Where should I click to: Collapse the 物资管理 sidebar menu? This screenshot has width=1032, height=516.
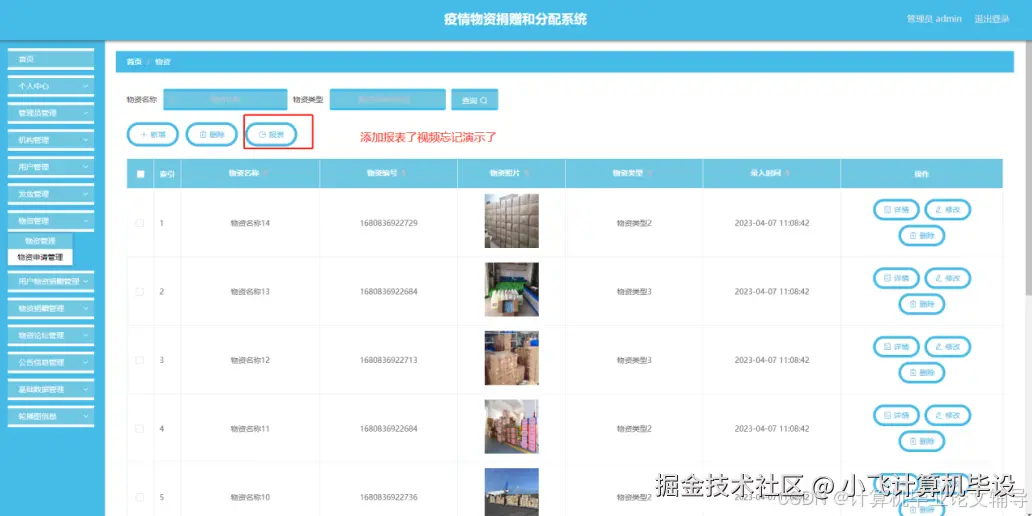[51, 221]
